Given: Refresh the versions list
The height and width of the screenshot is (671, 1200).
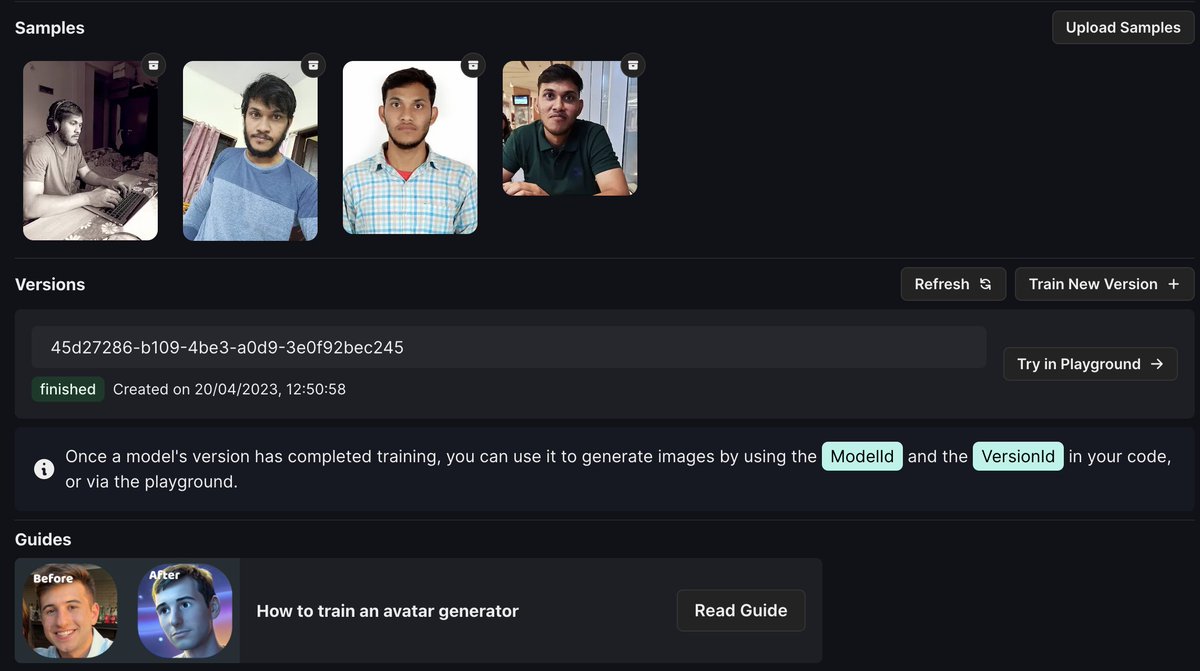Looking at the screenshot, I should pyautogui.click(x=953, y=284).
